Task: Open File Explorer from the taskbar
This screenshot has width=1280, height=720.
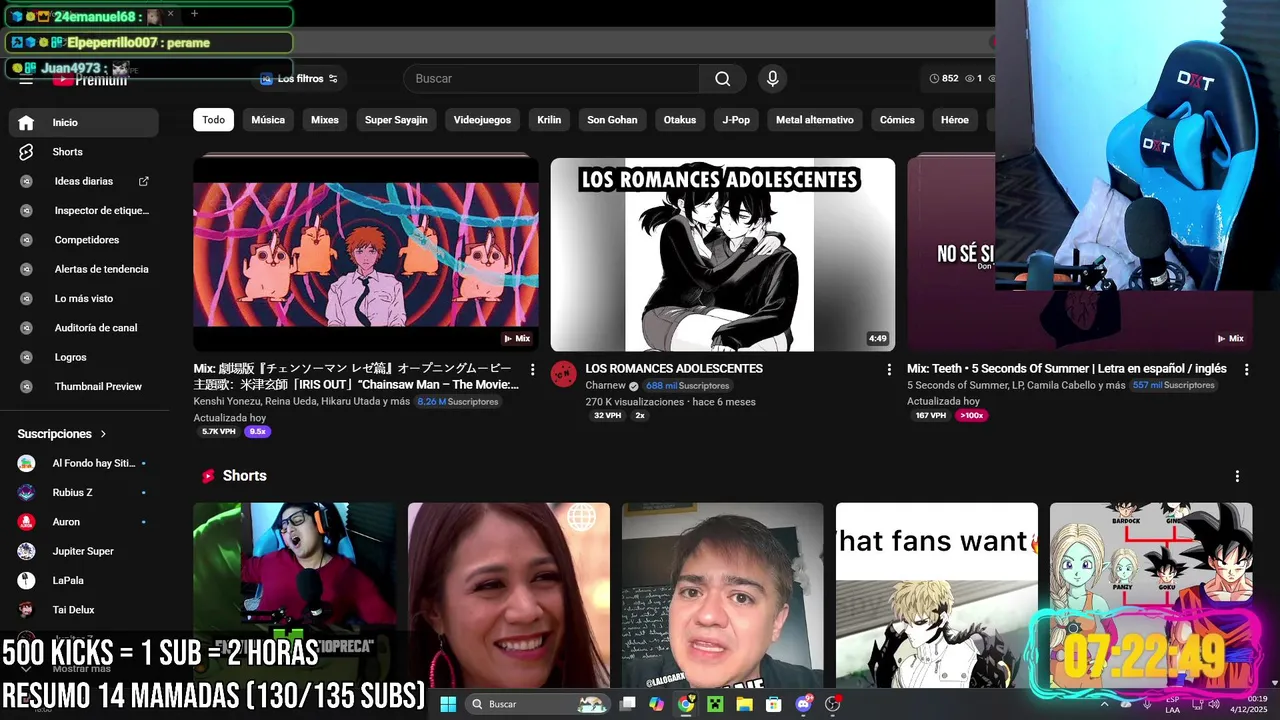Action: point(744,704)
